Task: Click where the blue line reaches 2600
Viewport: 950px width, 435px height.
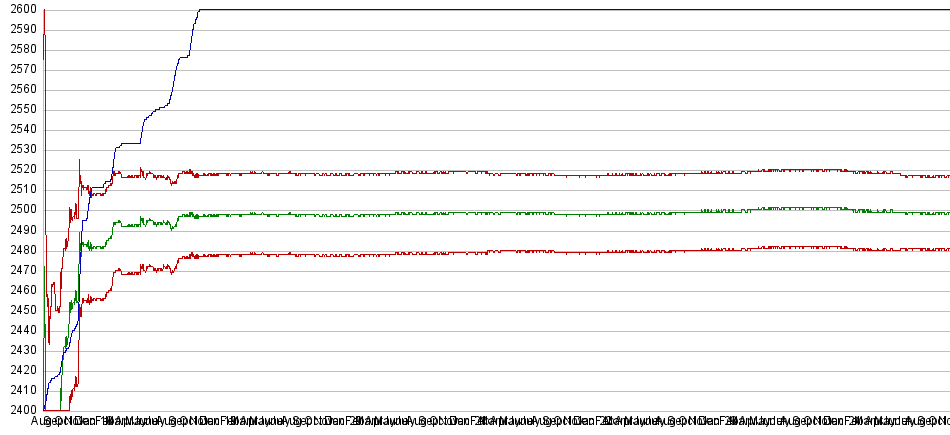Action: tap(200, 10)
